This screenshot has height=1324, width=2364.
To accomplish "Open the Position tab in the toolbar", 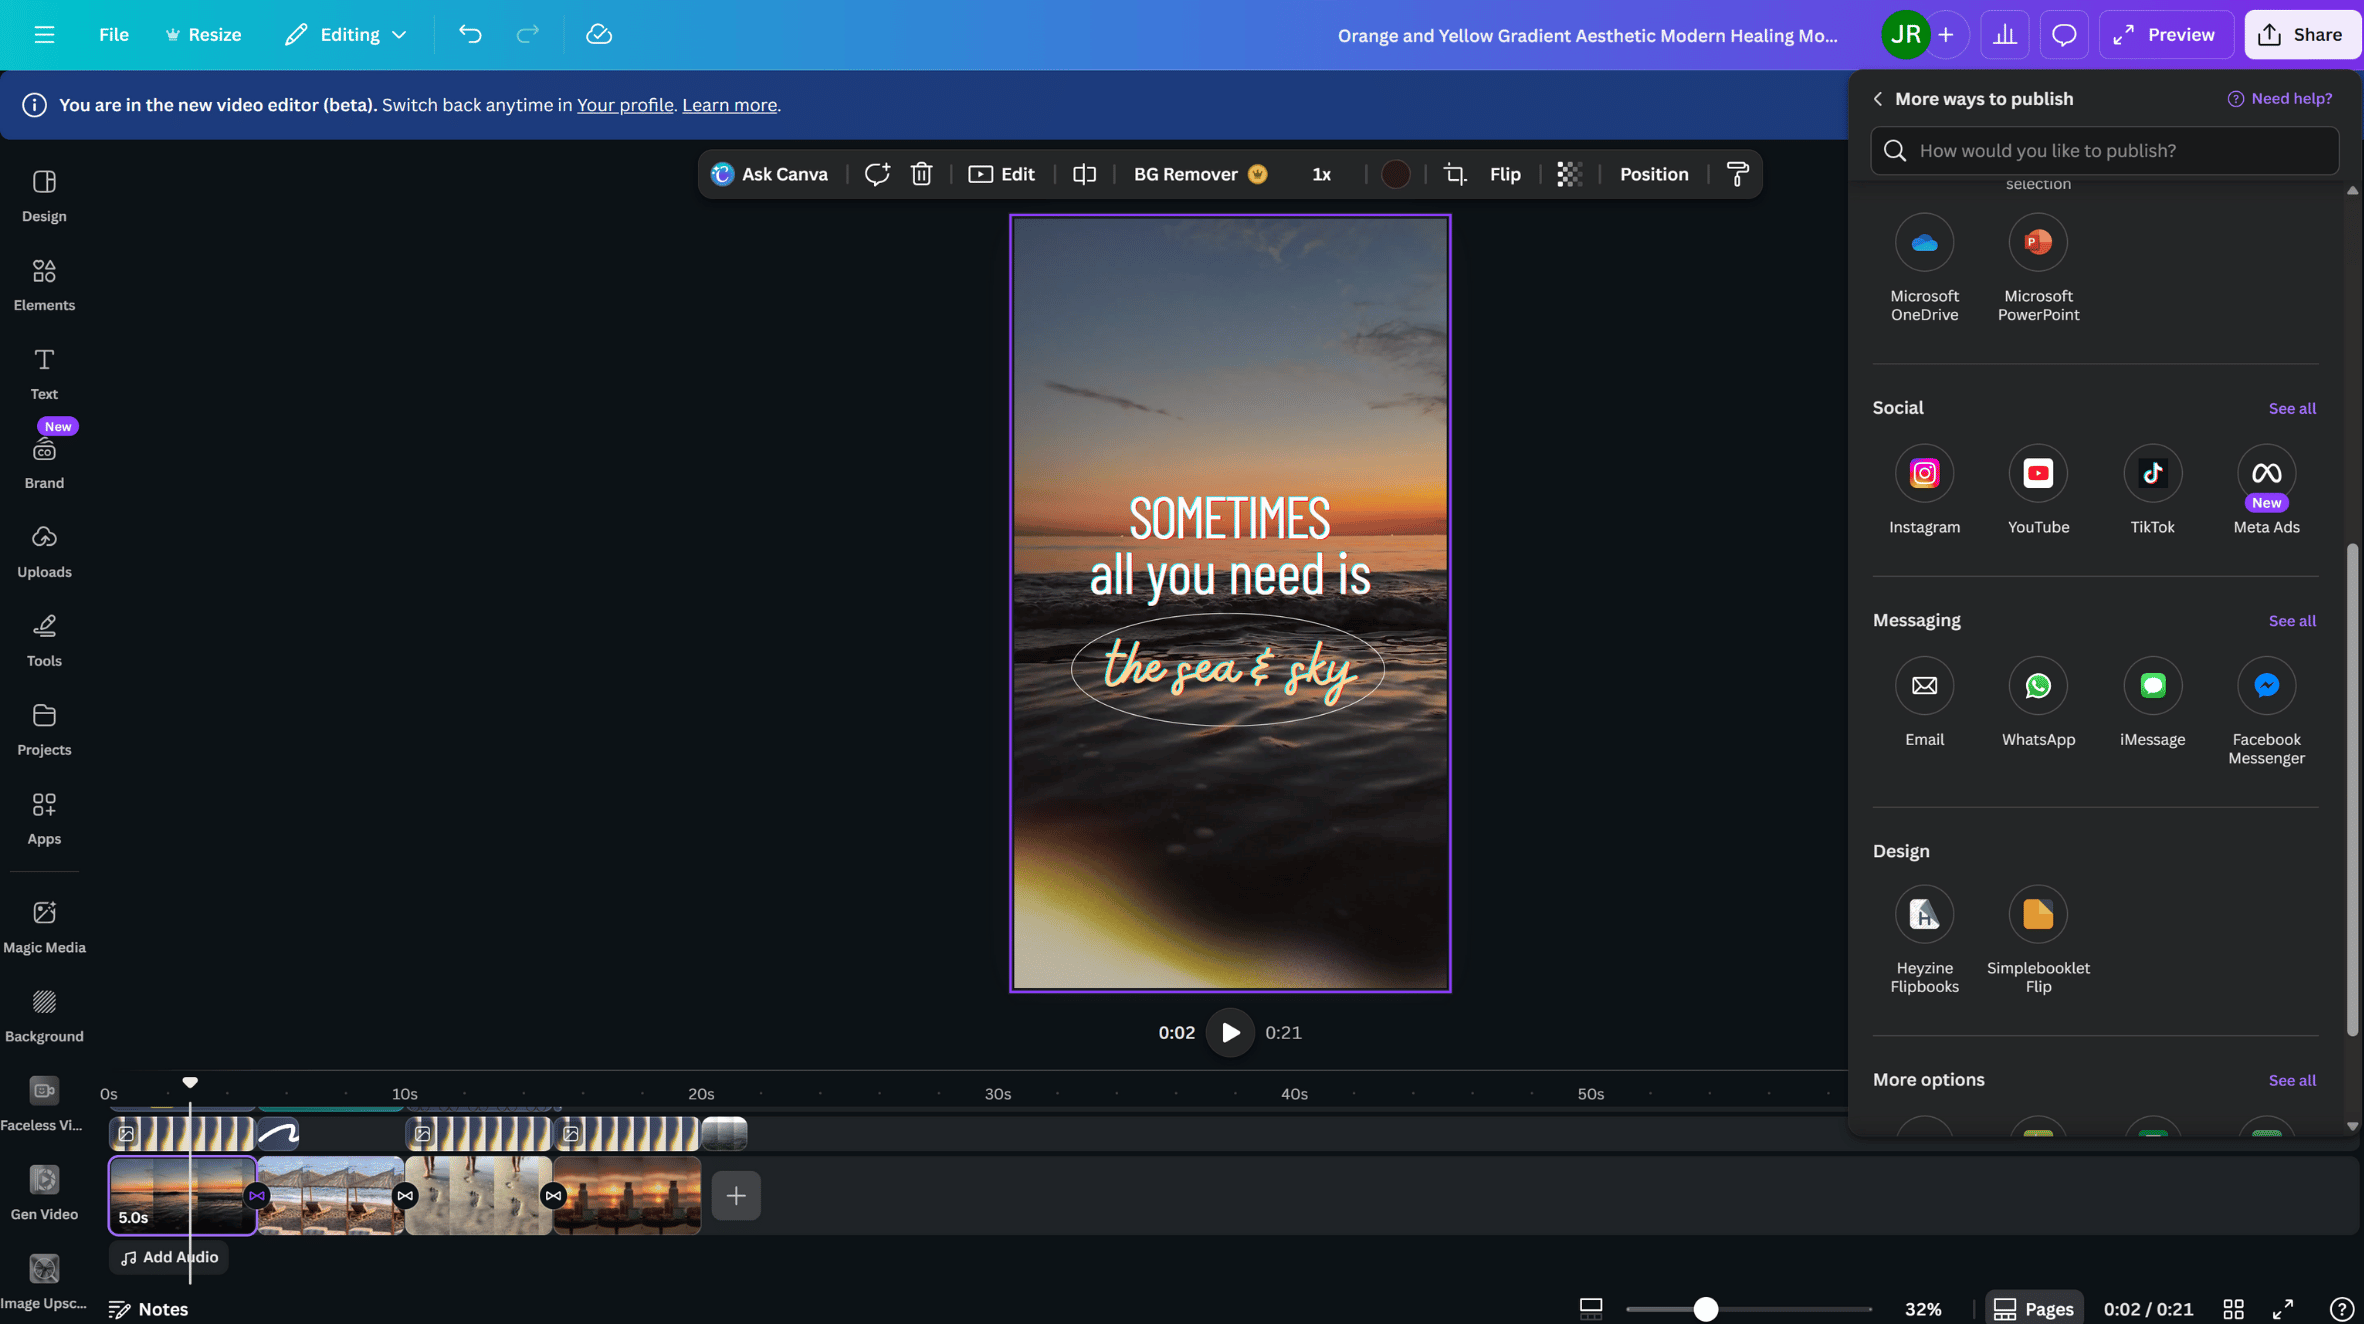I will [x=1653, y=174].
